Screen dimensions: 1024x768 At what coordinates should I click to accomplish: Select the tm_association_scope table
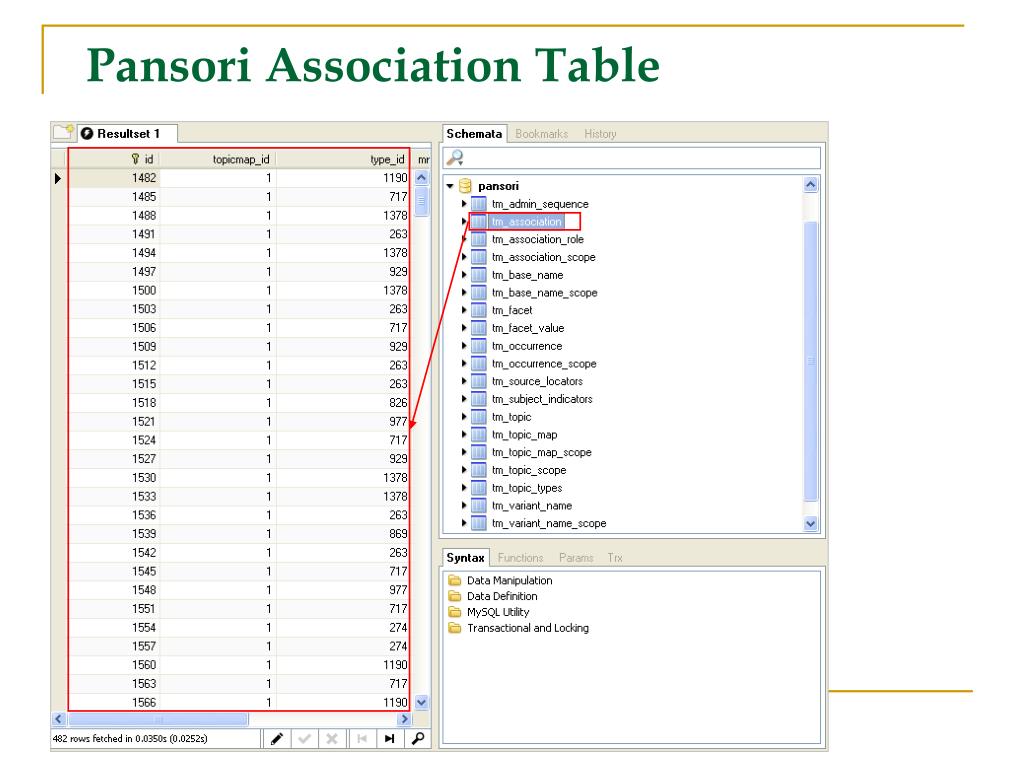point(543,257)
